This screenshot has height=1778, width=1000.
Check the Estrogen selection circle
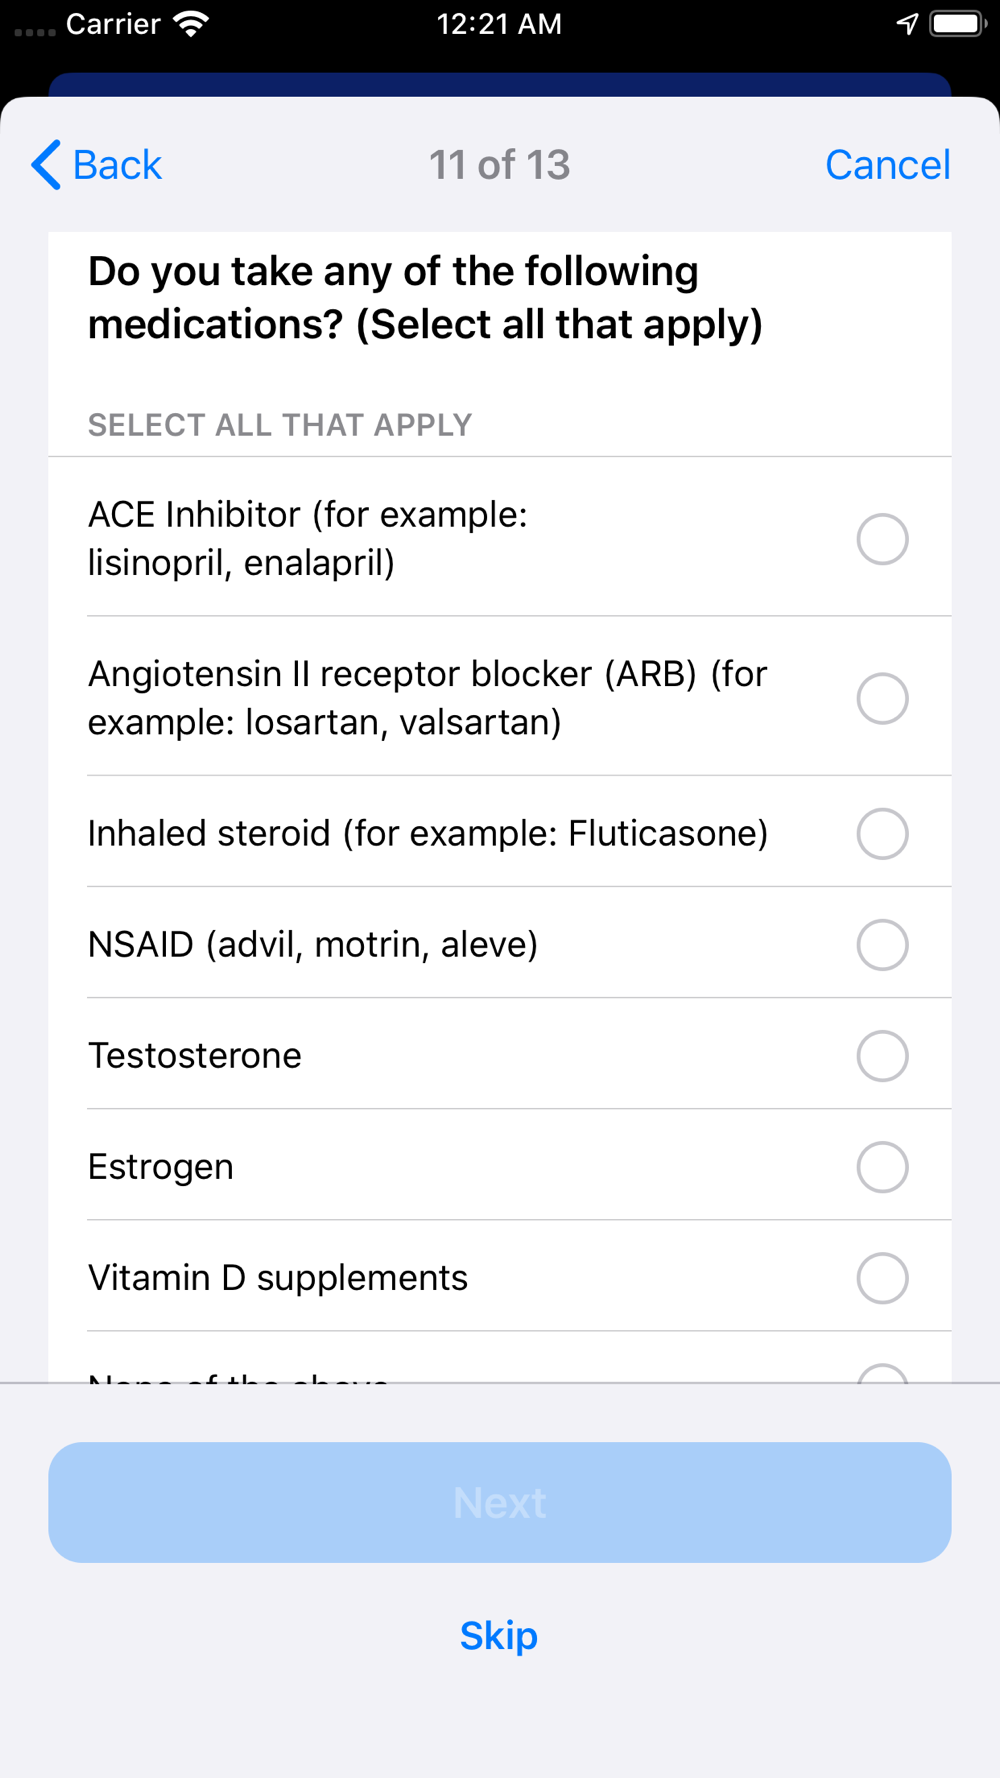pos(882,1167)
